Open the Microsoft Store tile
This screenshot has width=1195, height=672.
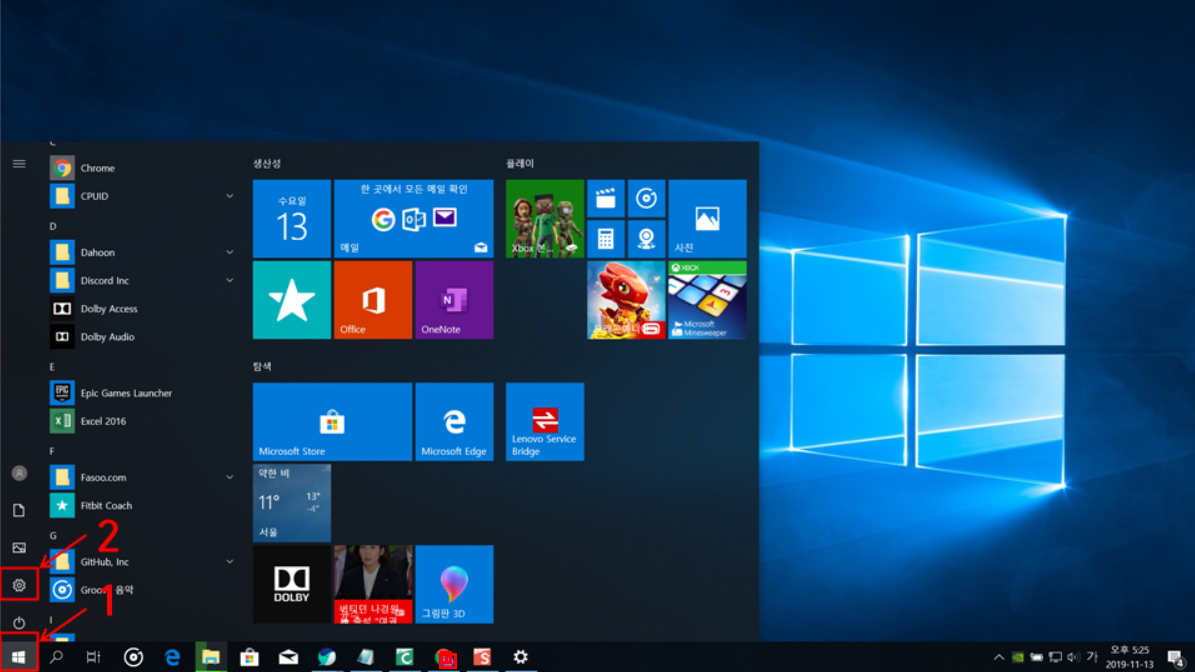click(332, 422)
